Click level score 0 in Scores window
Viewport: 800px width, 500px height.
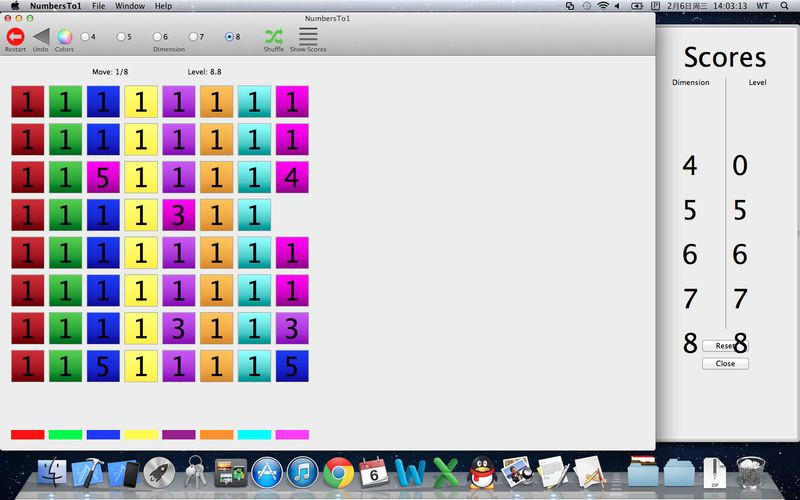[x=740, y=166]
